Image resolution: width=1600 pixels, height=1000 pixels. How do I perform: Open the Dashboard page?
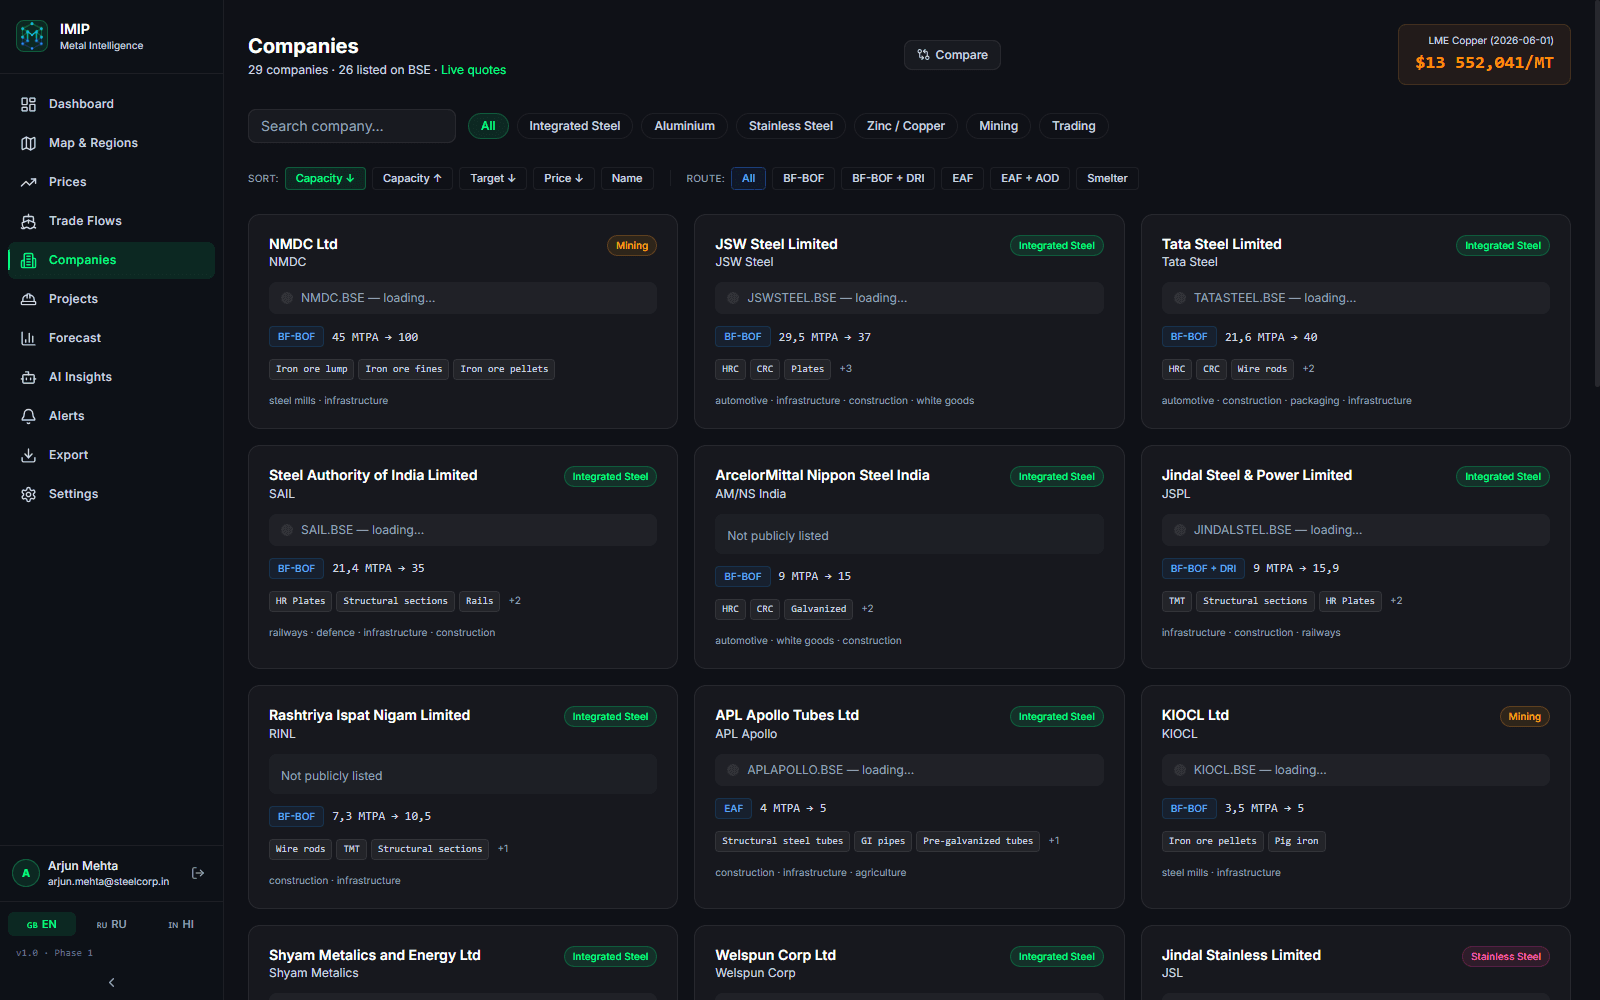111,104
